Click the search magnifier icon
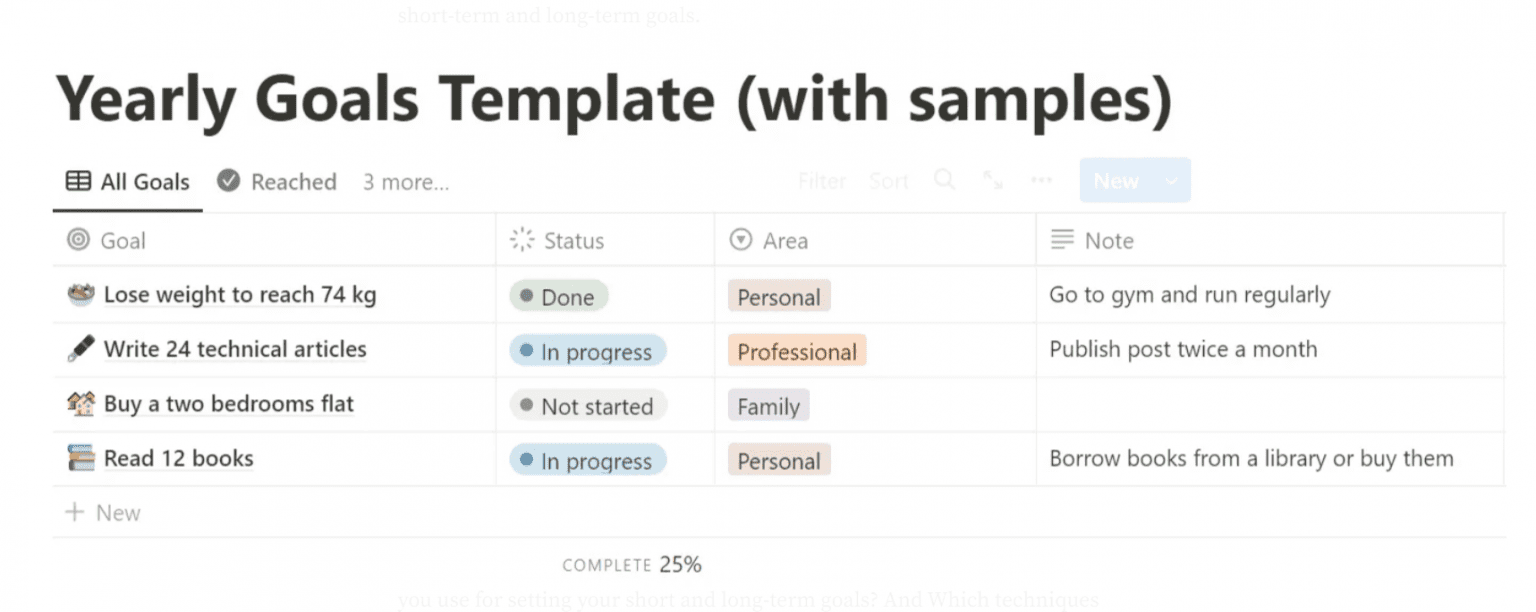This screenshot has height=612, width=1536. [944, 180]
